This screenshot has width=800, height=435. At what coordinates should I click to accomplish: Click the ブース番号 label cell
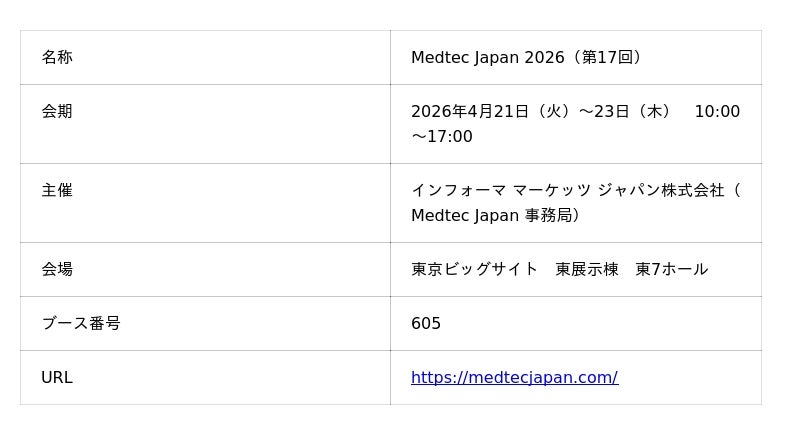coord(80,324)
